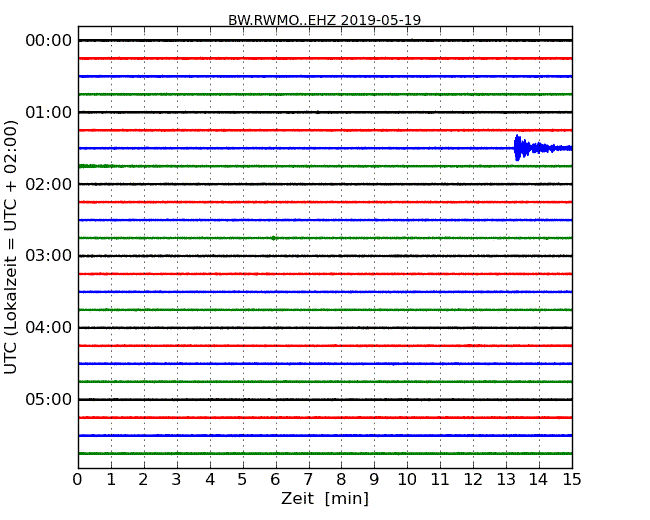The width and height of the screenshot is (650, 520).
Task: Click x-axis tick label 14
Action: tap(538, 480)
